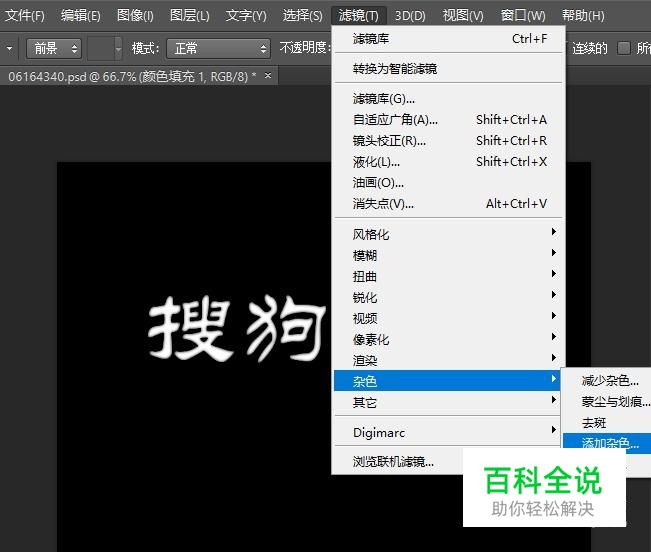
Task: Choose 镜头校正(R)... filter
Action: pos(450,141)
